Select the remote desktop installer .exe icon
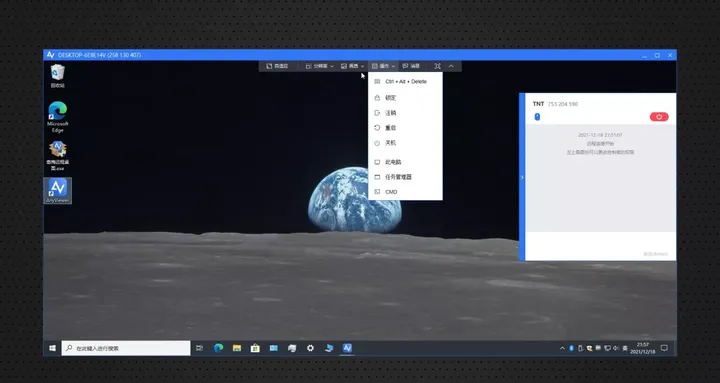 [57, 156]
